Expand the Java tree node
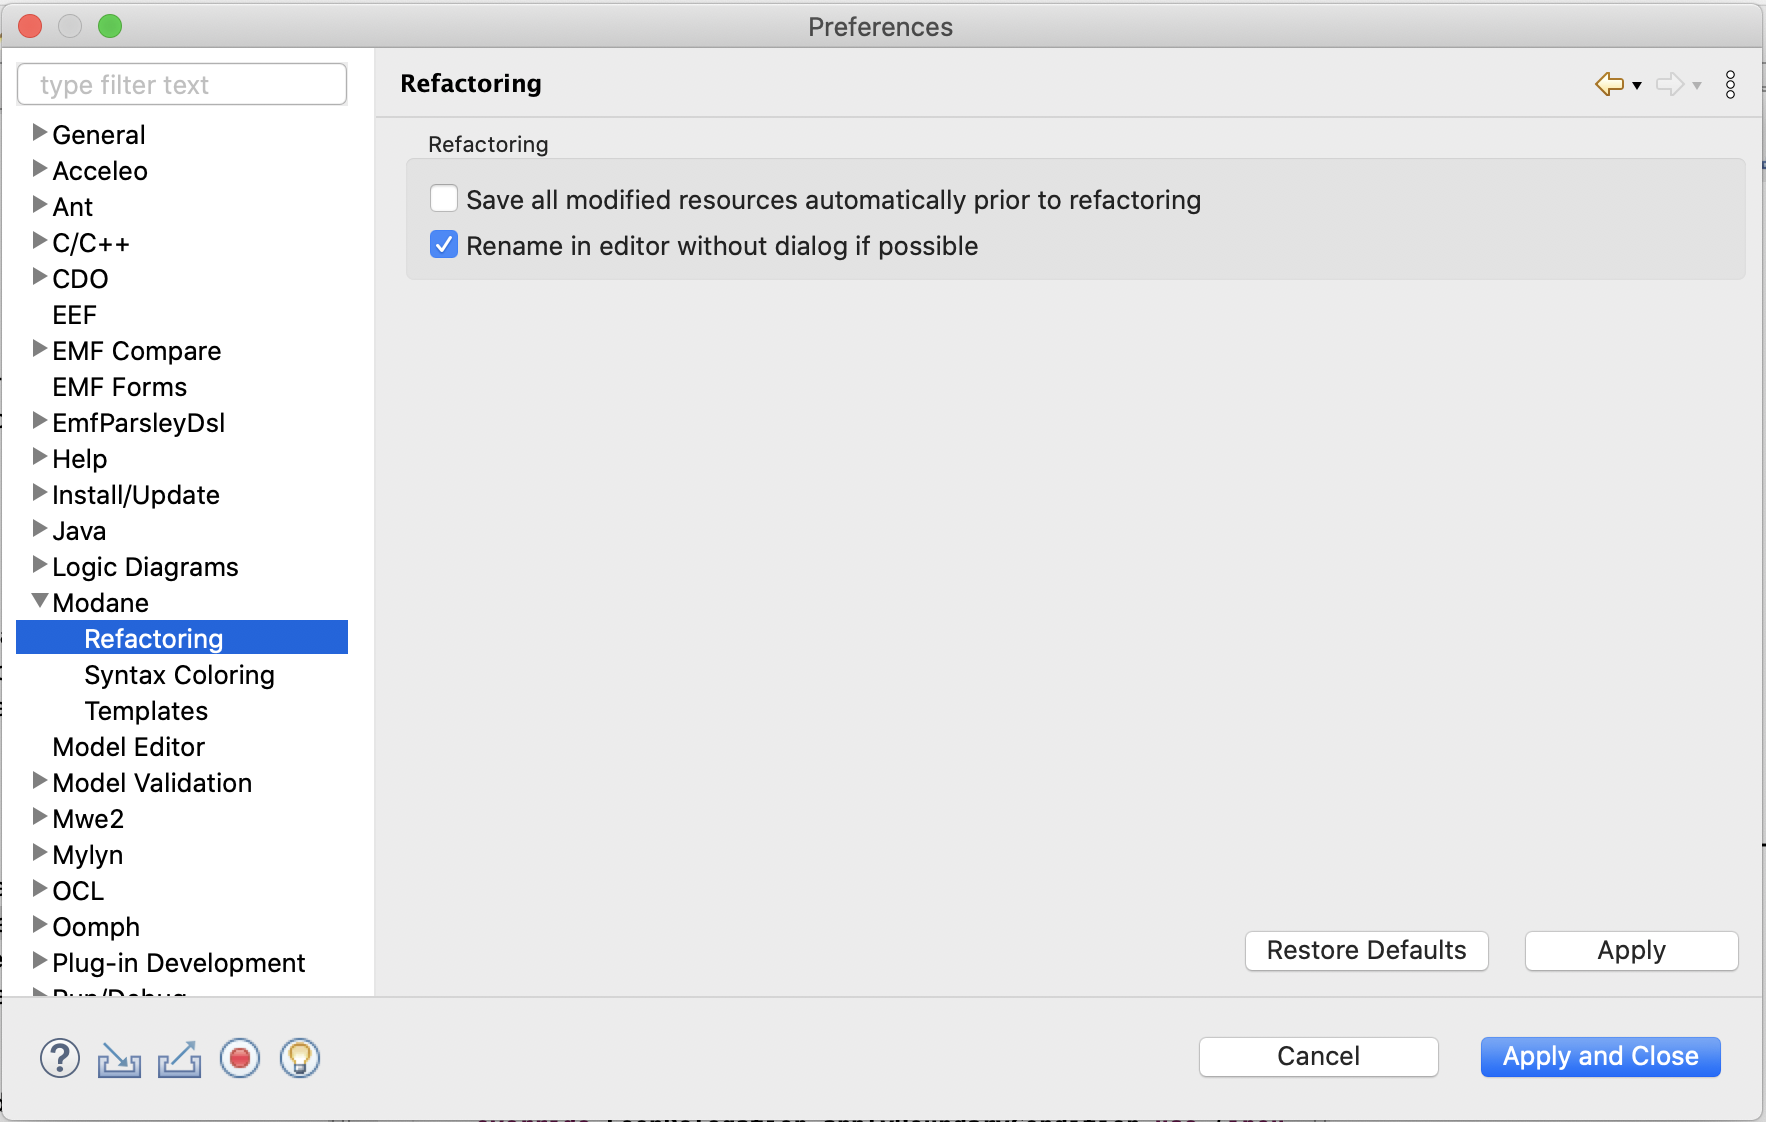The height and width of the screenshot is (1122, 1766). (40, 528)
